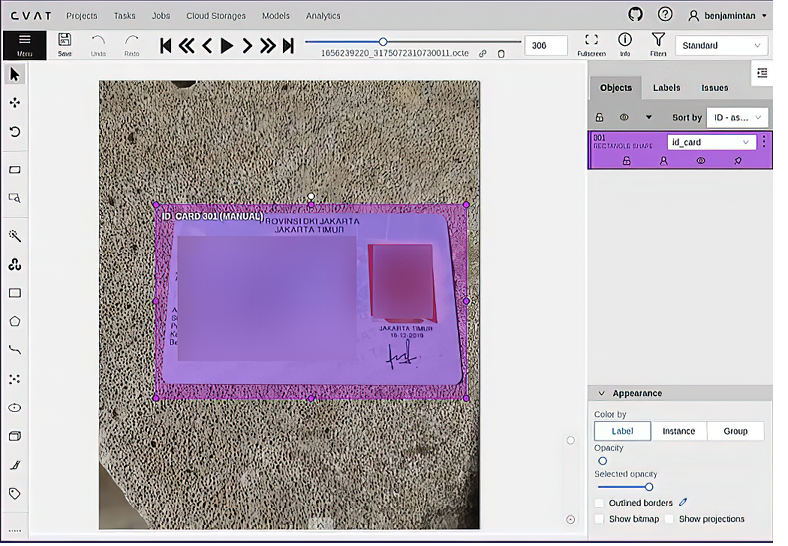Lock object 301
Screen dimensions: 788x546
tap(626, 161)
